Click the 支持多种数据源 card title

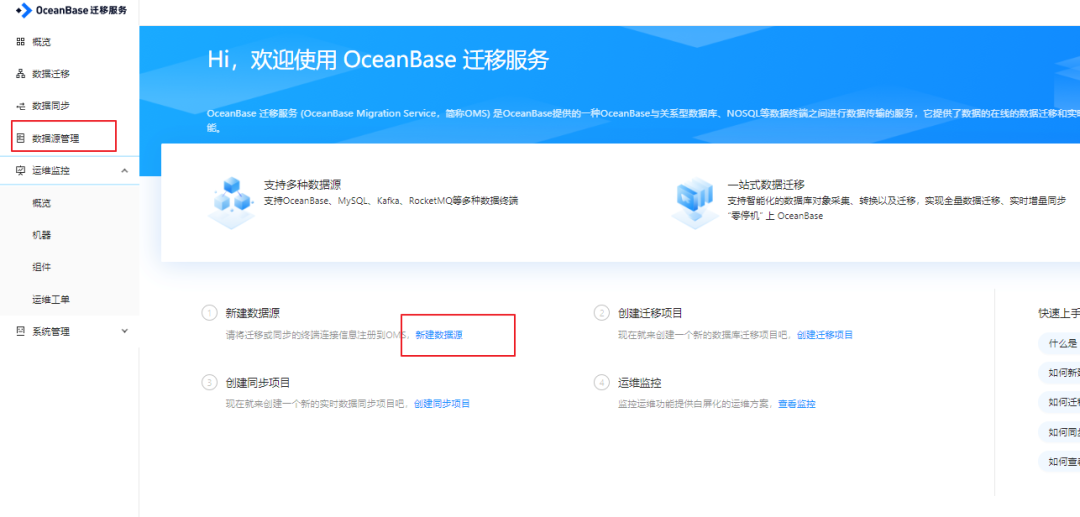(302, 185)
